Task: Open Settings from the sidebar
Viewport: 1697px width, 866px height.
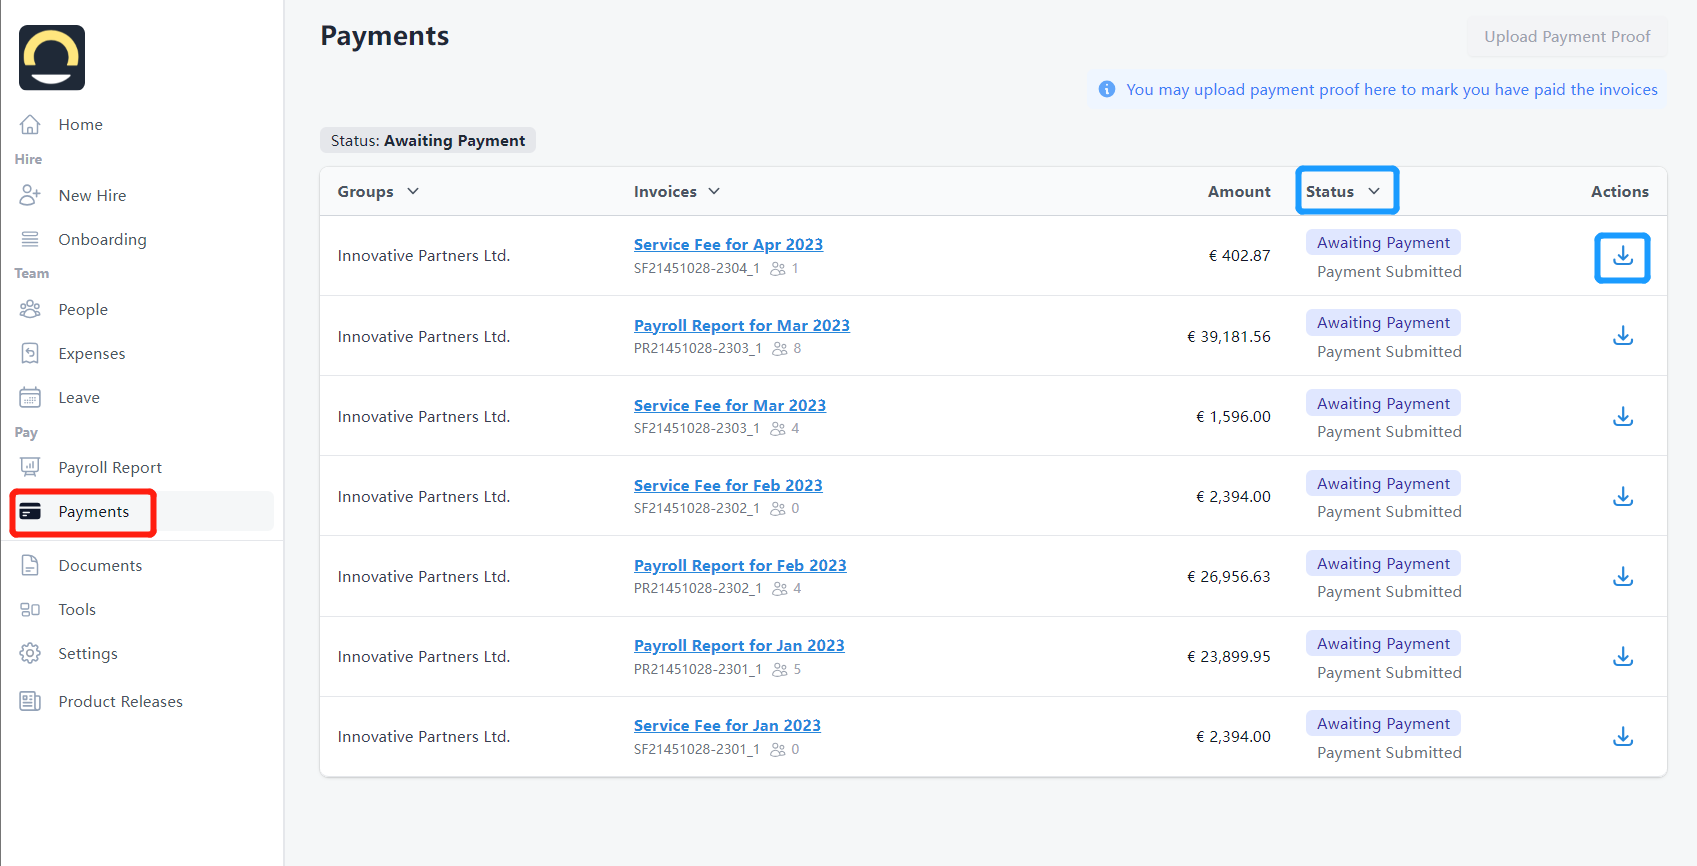Action: pyautogui.click(x=87, y=654)
